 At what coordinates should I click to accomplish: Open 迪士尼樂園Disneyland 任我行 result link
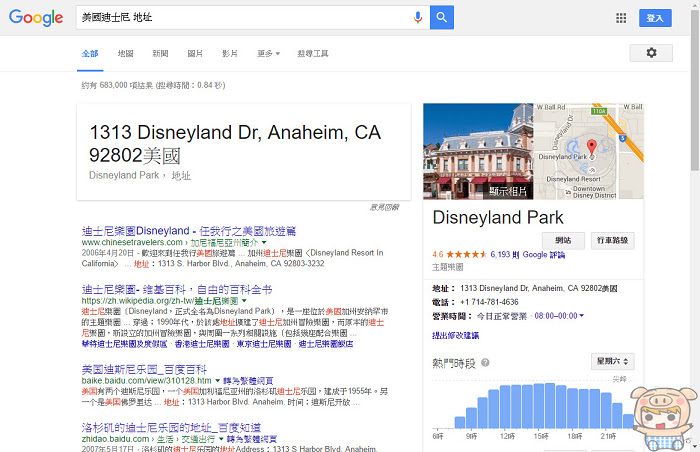(189, 231)
